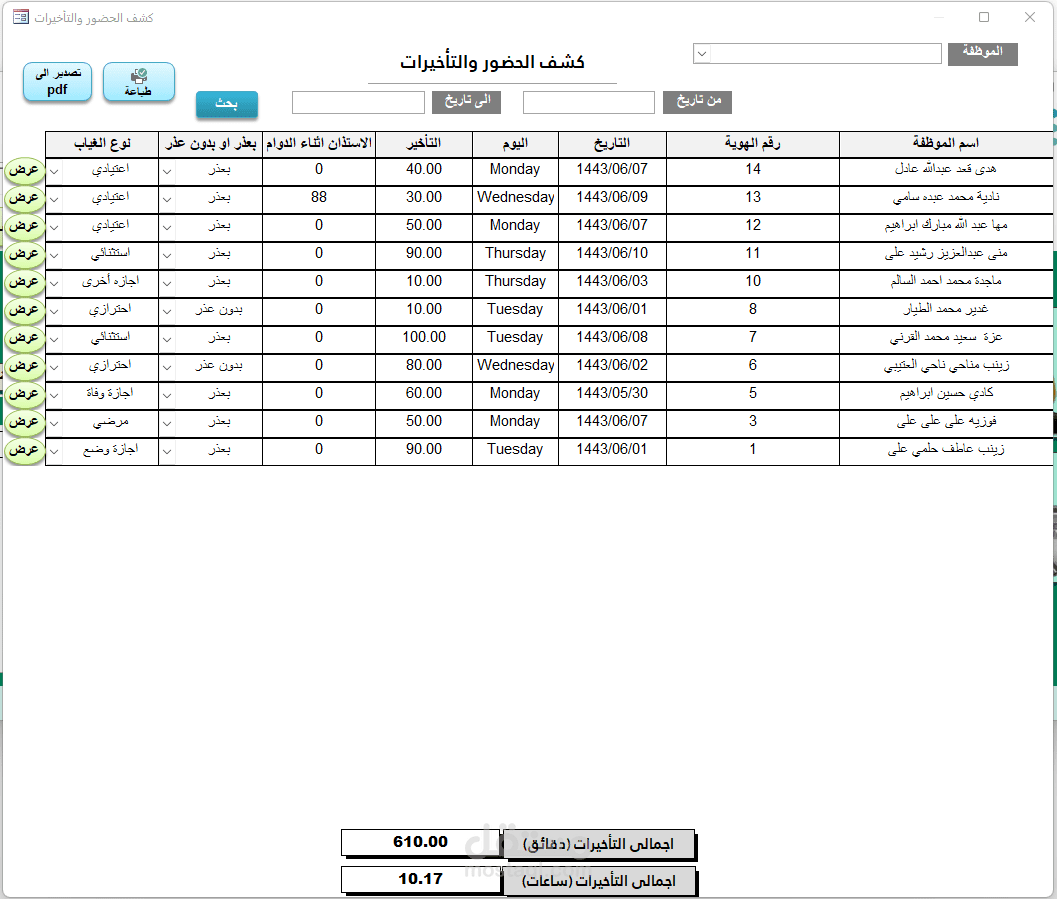Click the الموظفة label
The width and height of the screenshot is (1057, 899).
click(x=982, y=53)
